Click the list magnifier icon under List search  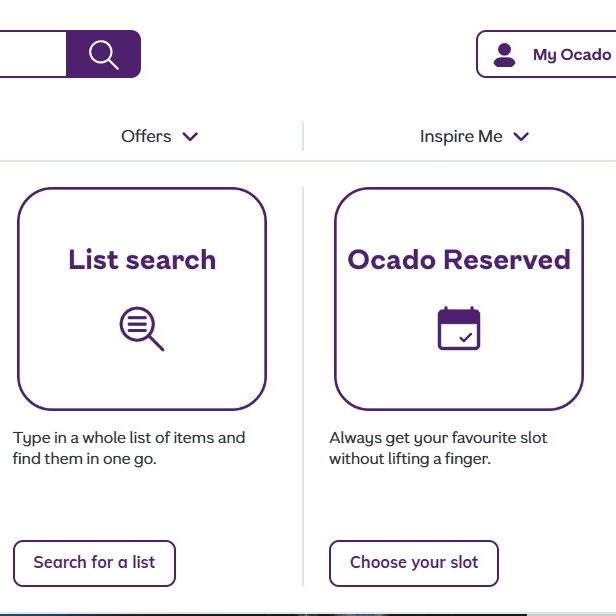141,328
